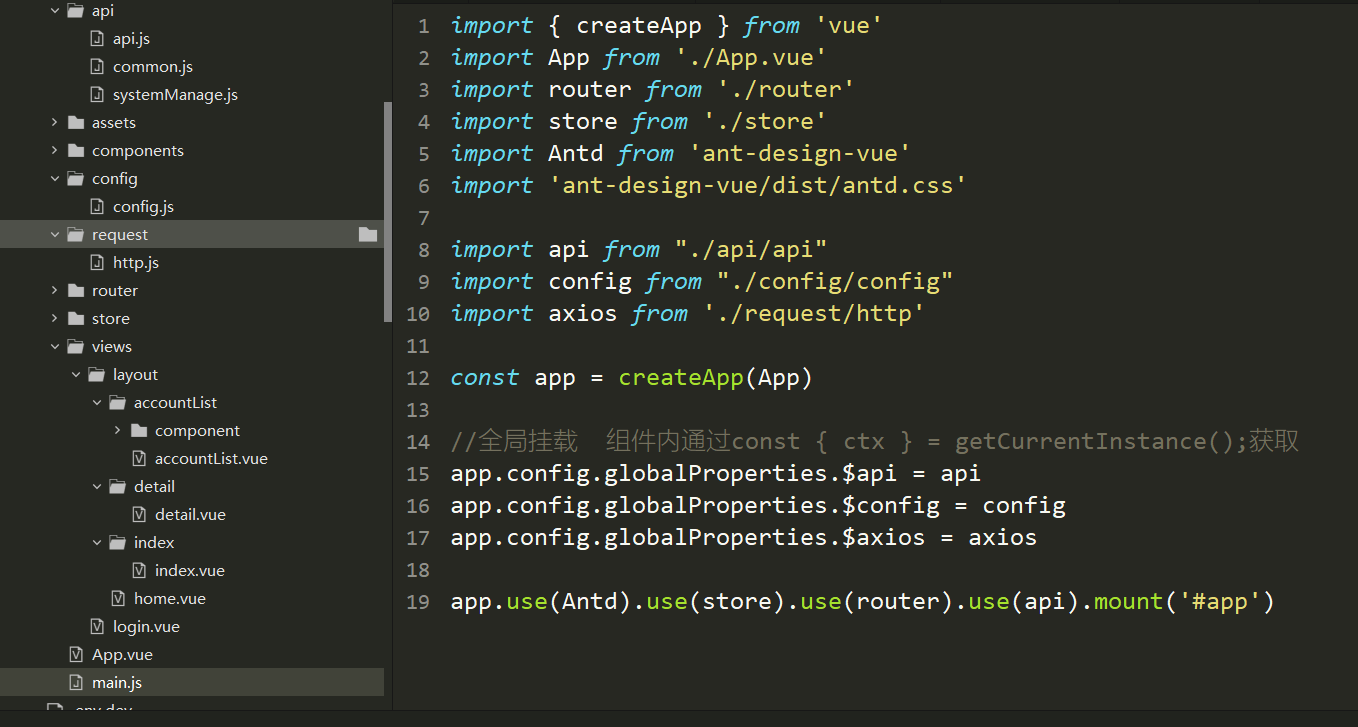Click the sidebar vertical scrollbar

coord(388,212)
